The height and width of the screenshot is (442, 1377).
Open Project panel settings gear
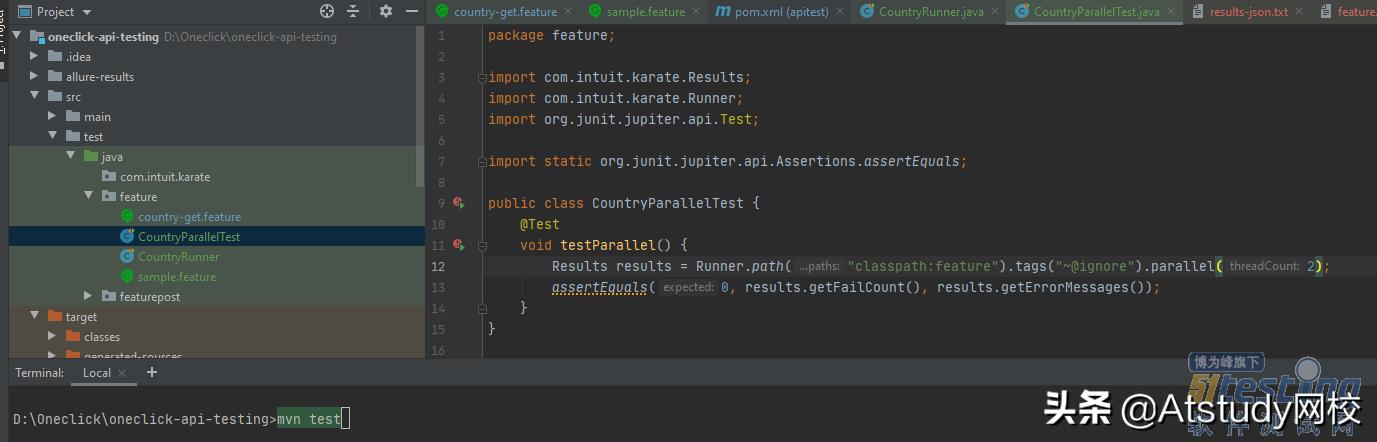tap(386, 11)
